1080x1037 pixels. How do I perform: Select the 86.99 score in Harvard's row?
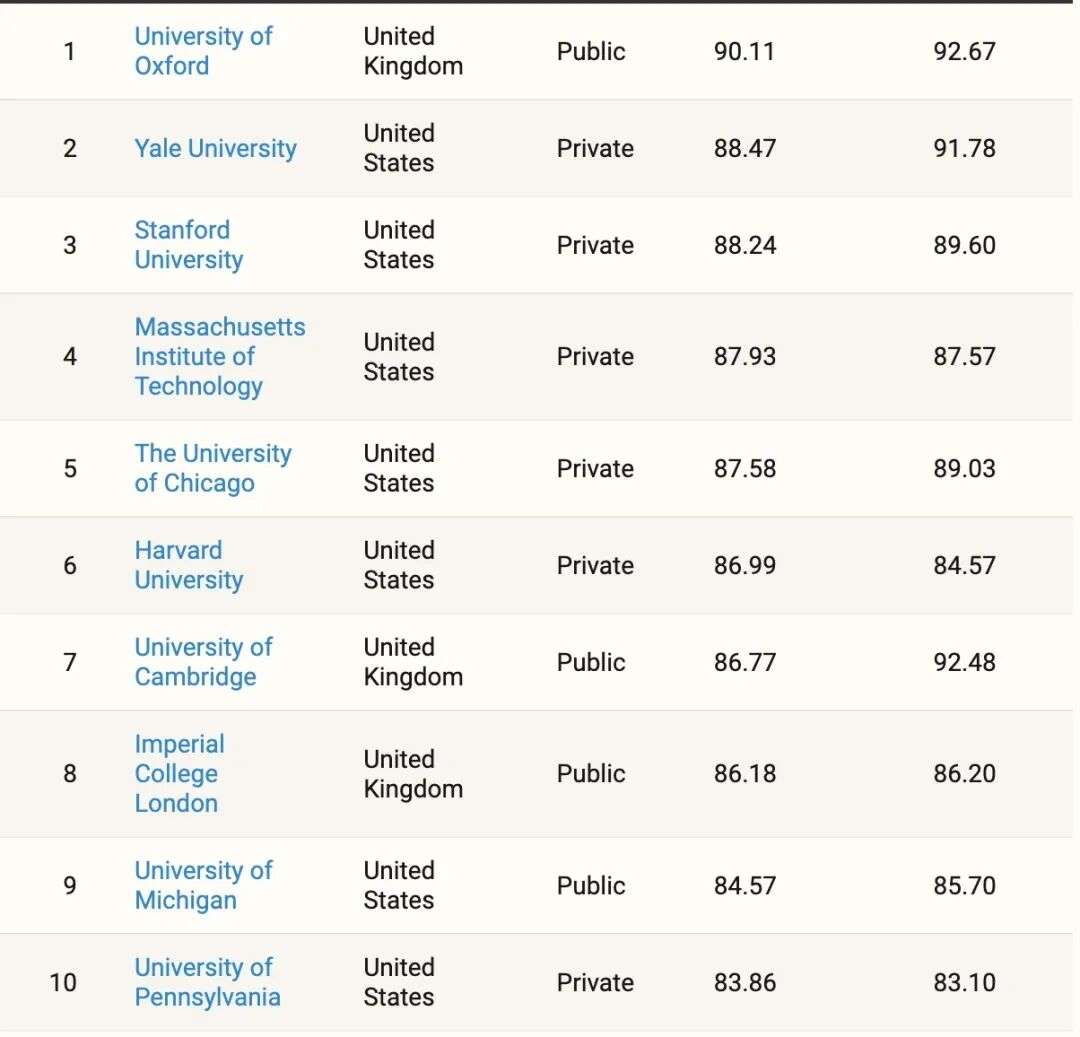click(744, 565)
